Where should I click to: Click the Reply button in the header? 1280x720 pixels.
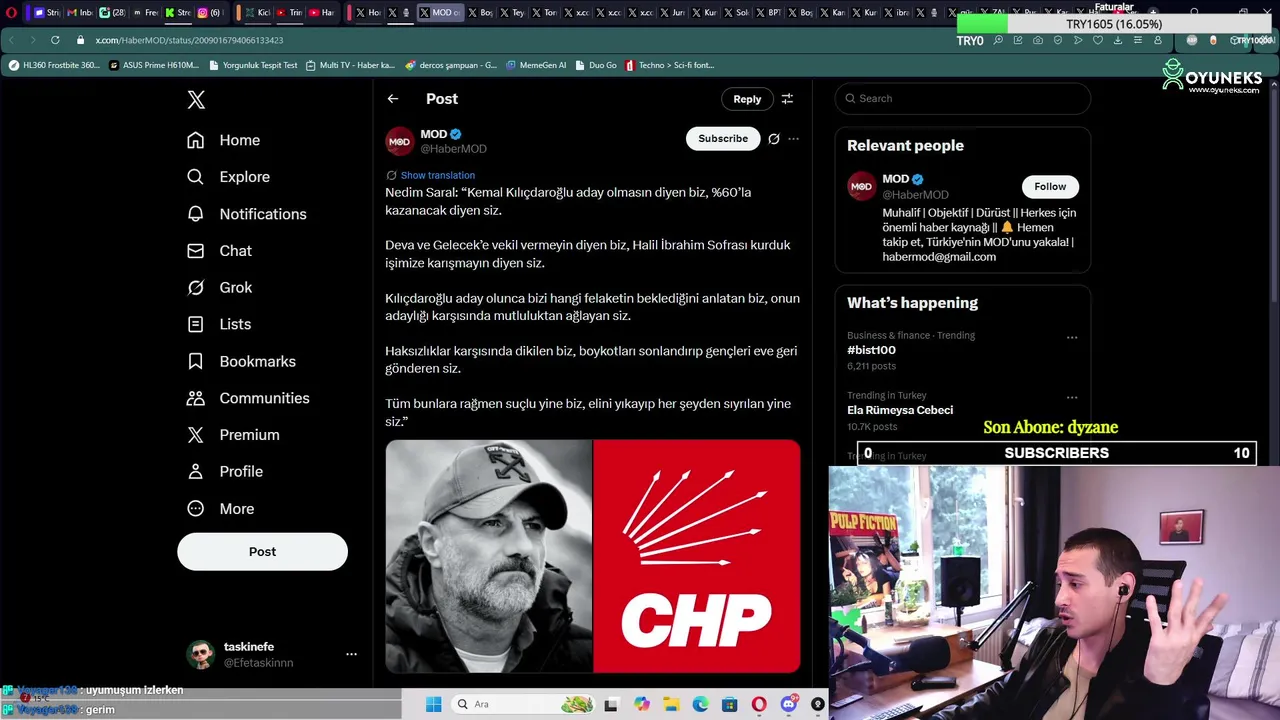pos(747,99)
